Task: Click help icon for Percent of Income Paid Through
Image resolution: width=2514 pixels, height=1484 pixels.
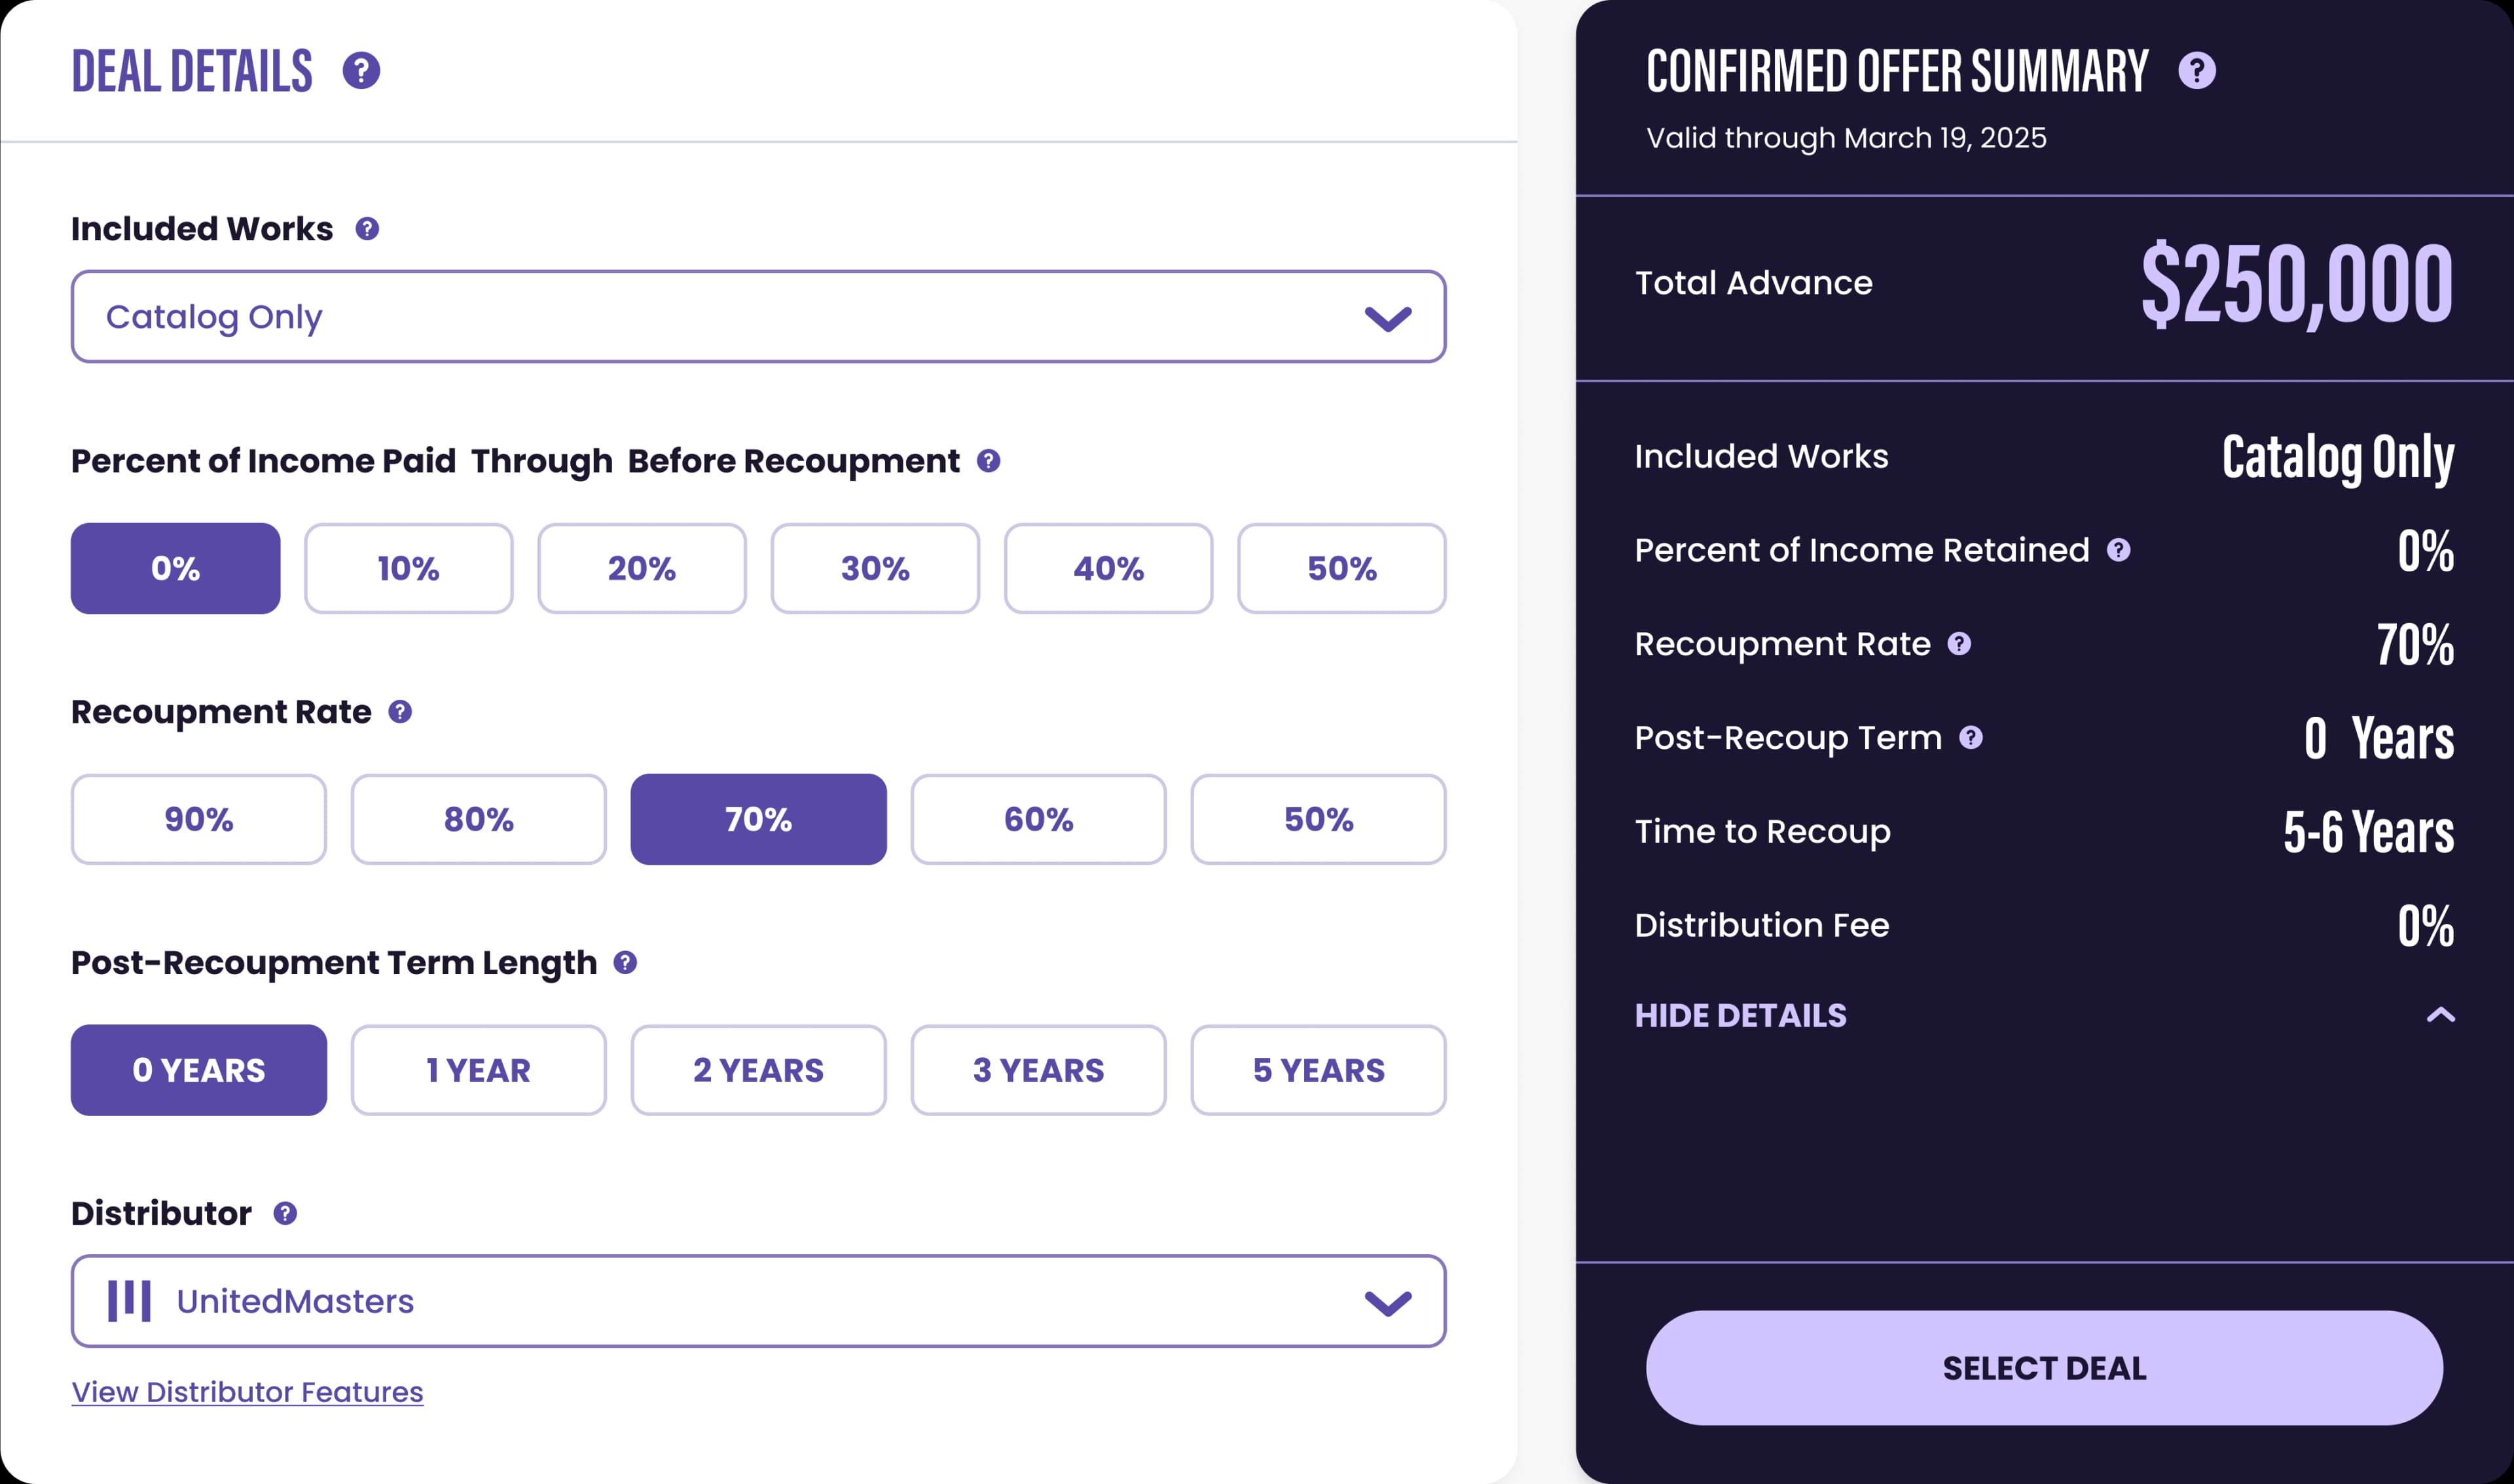Action: [988, 461]
